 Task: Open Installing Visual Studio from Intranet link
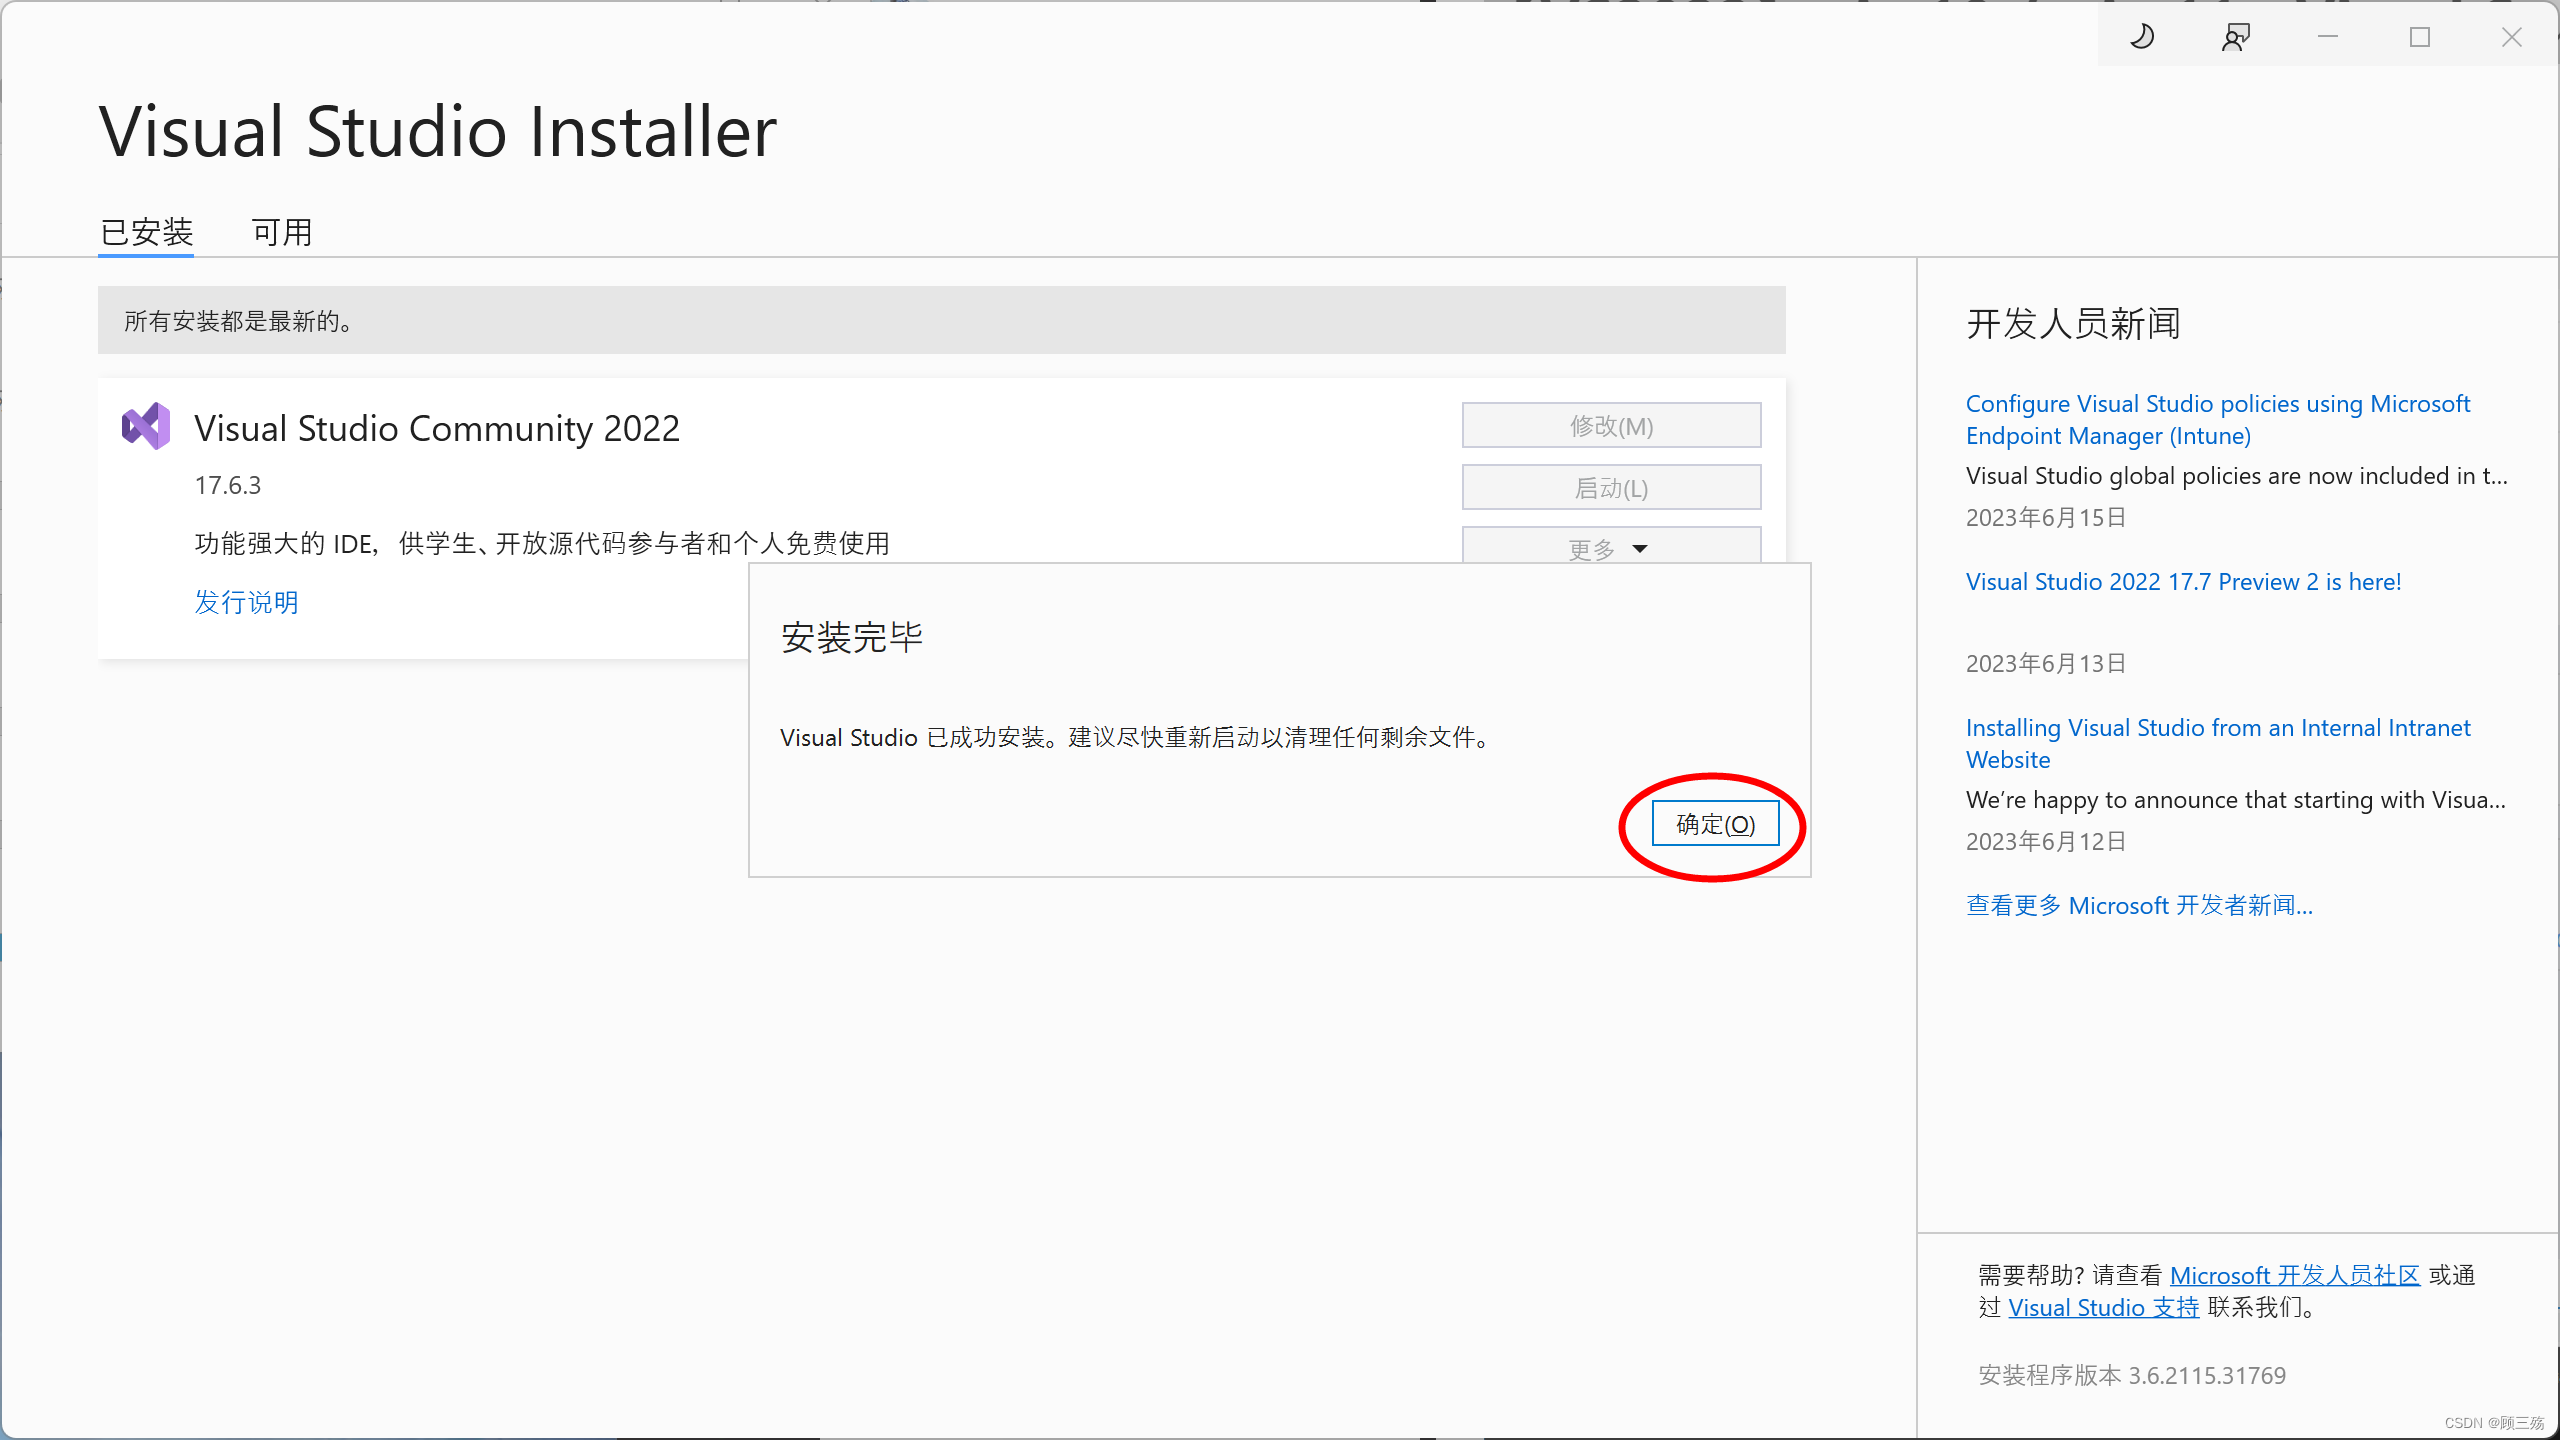point(2217,744)
